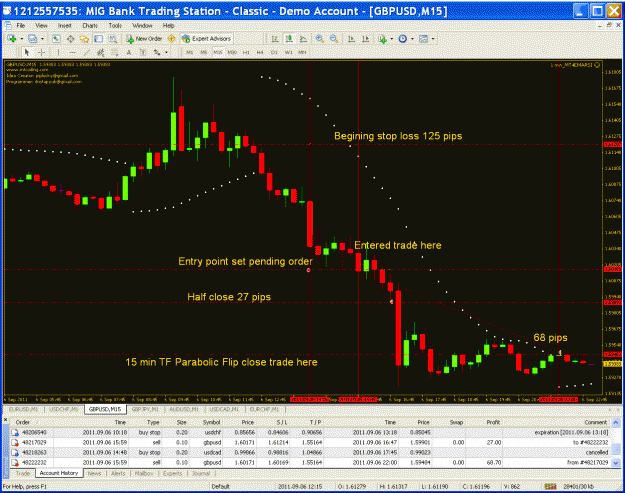Open the Profiles toolbar icon

click(x=32, y=39)
